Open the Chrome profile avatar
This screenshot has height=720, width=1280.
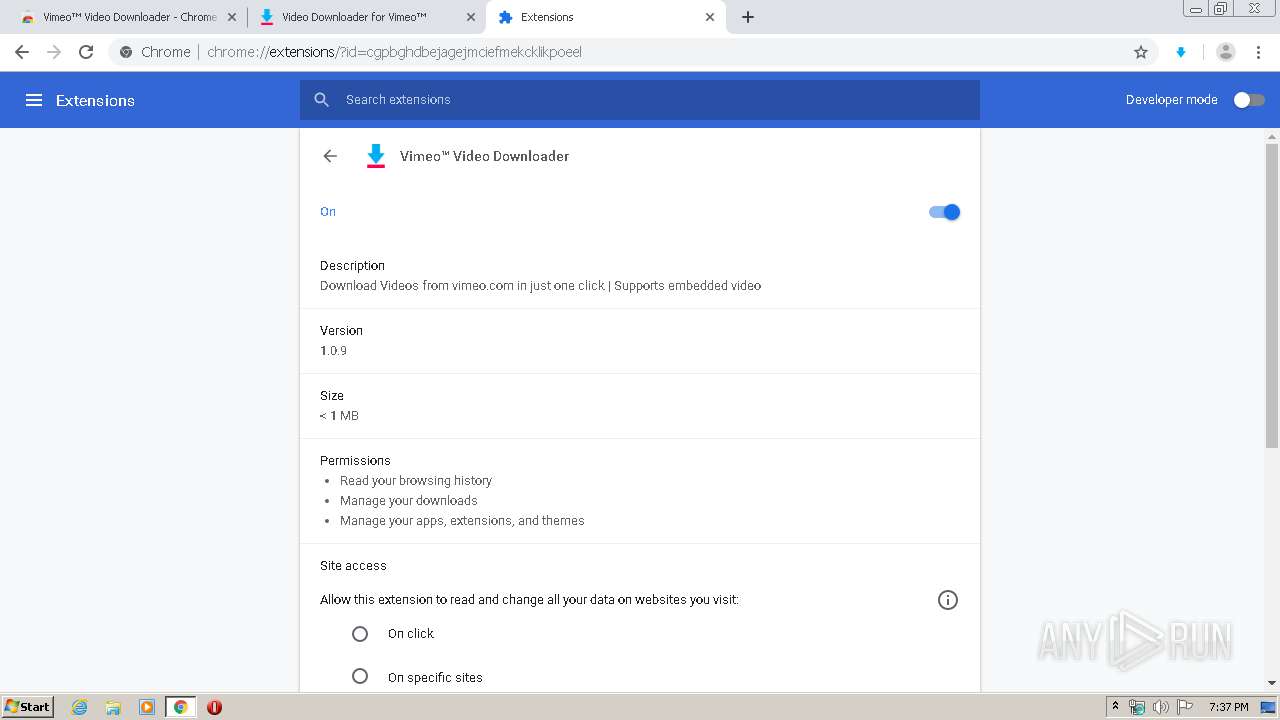1226,52
